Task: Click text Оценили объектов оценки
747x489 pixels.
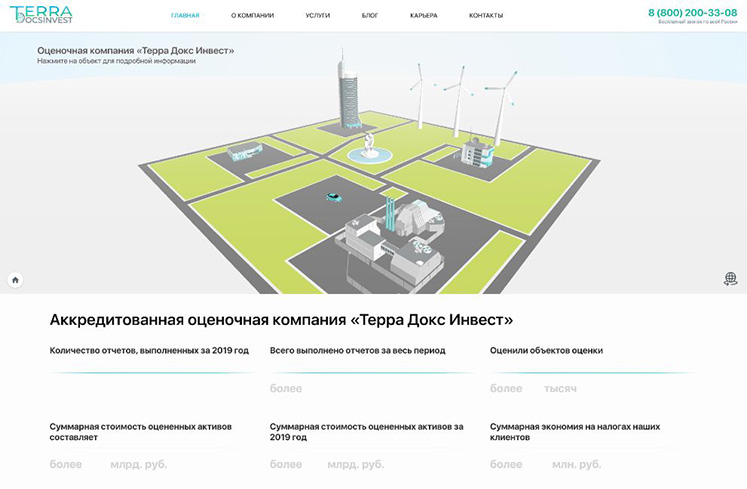Action: click(x=546, y=350)
